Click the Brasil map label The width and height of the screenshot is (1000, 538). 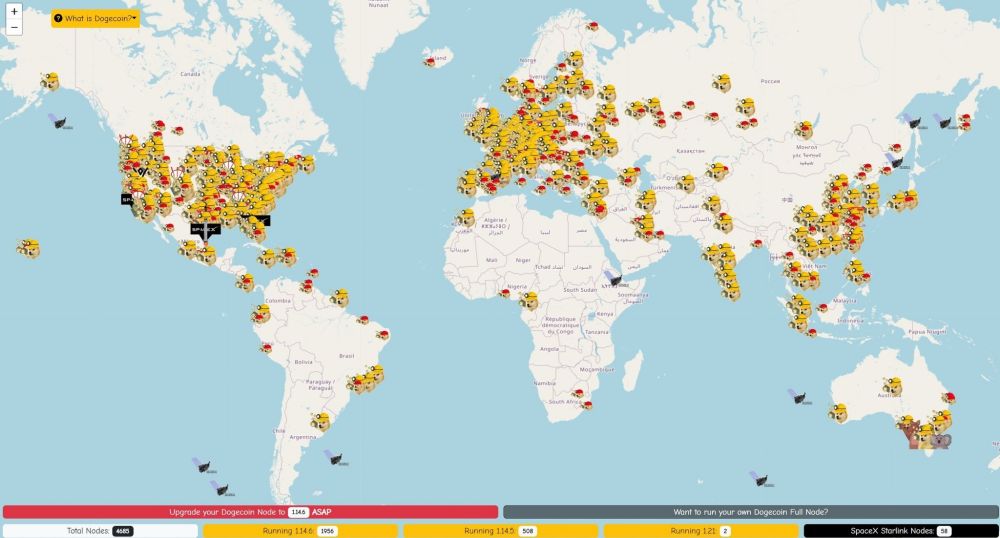[x=346, y=356]
